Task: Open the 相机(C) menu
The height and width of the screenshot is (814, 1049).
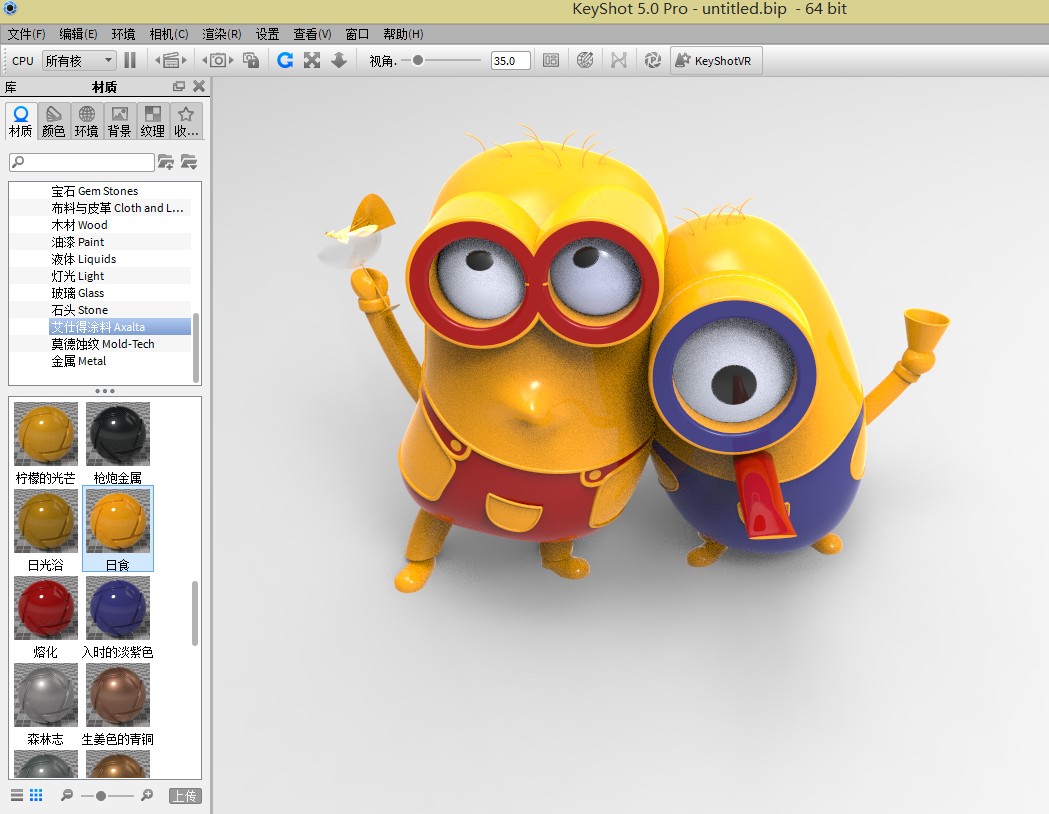Action: click(x=169, y=34)
